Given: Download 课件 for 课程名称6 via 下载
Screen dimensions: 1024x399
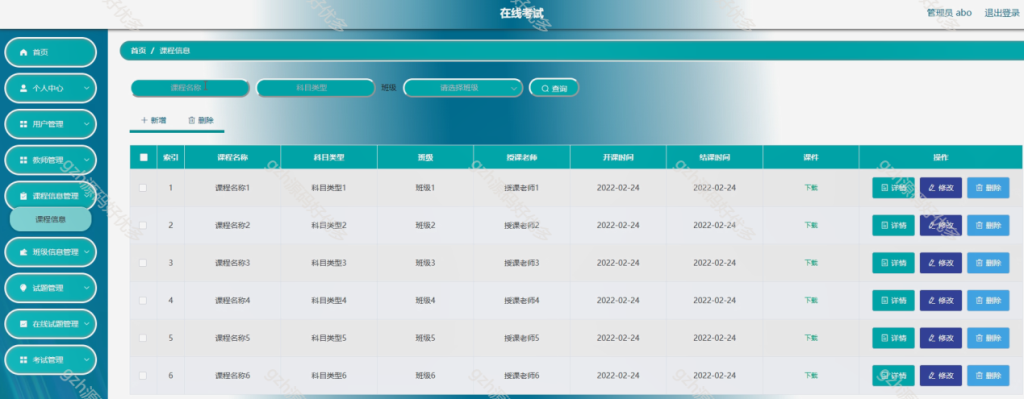Looking at the screenshot, I should pos(810,375).
